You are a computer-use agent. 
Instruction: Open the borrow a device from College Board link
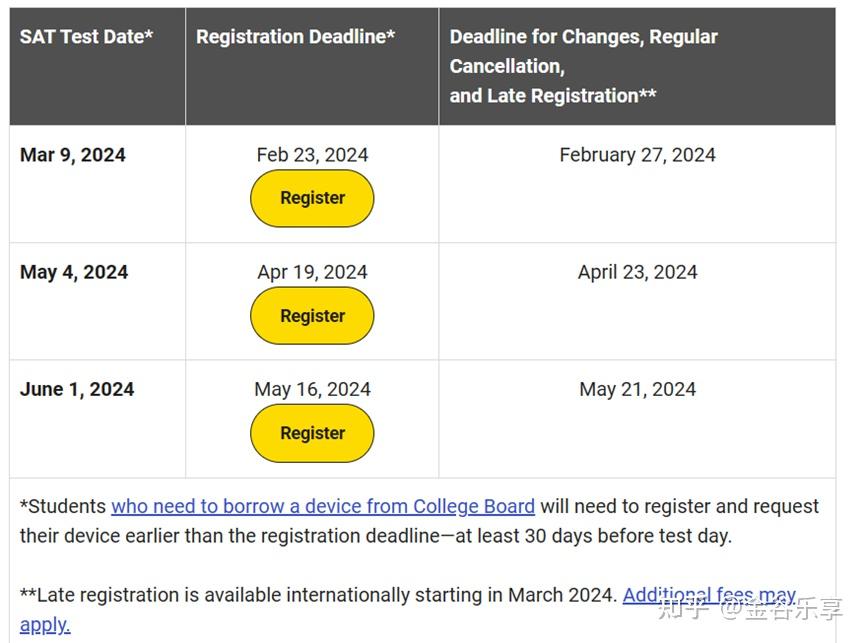(x=323, y=506)
